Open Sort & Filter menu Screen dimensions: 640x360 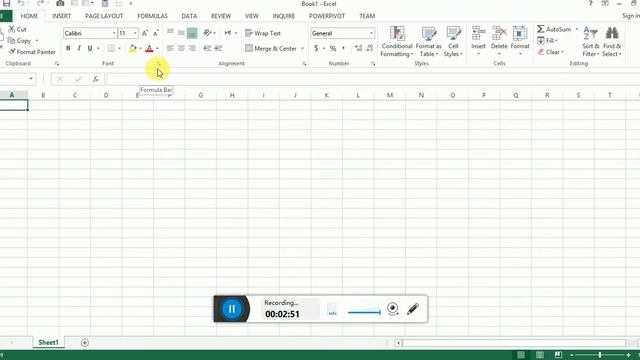pyautogui.click(x=591, y=41)
